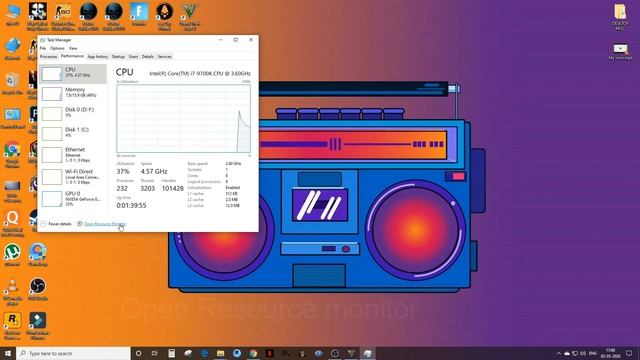Switch to the Processes tab
The width and height of the screenshot is (640, 360).
point(49,57)
